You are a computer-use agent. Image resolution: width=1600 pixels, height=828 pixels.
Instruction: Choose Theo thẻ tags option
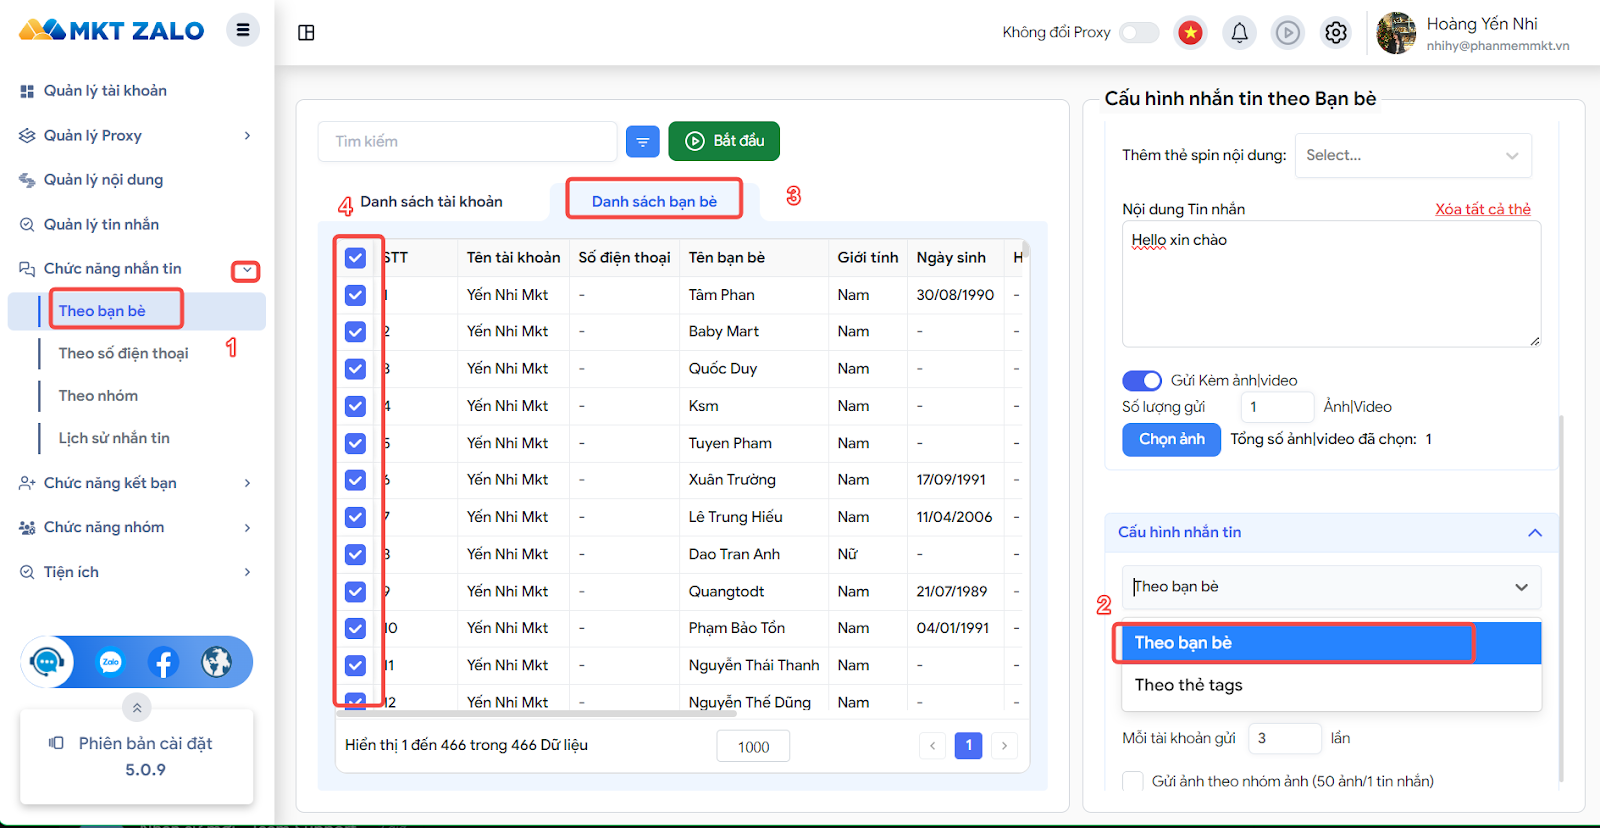(x=1331, y=686)
